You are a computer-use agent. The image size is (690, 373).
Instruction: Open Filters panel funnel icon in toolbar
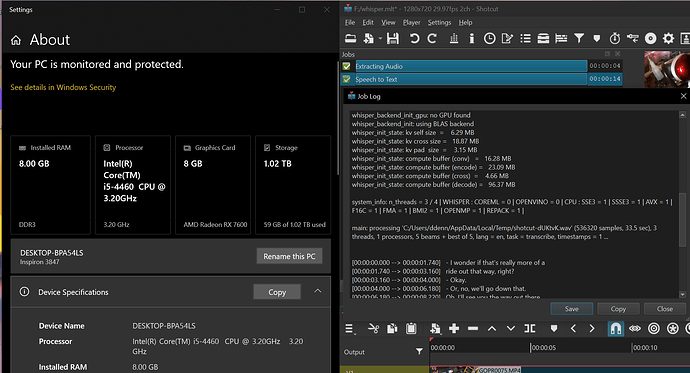(x=579, y=39)
